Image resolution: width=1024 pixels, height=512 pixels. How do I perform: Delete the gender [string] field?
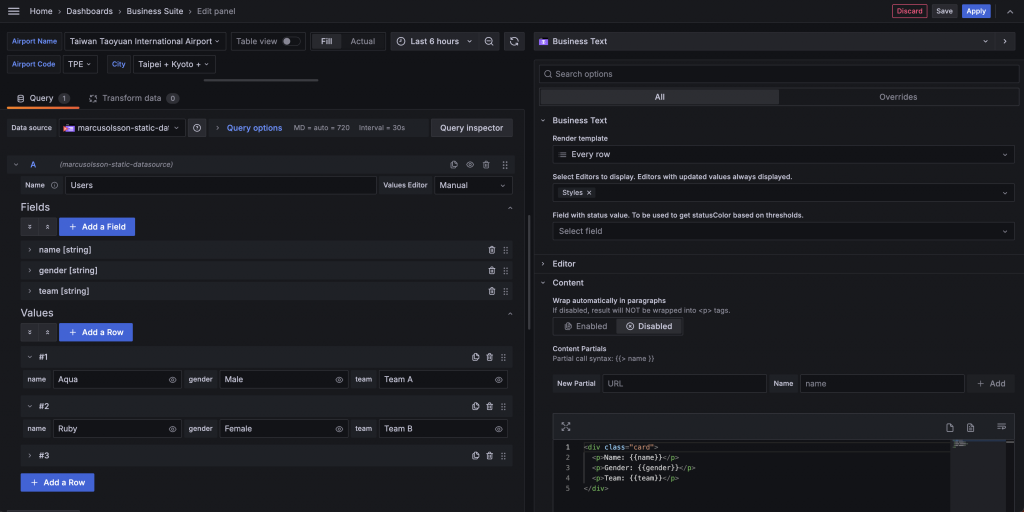491,270
